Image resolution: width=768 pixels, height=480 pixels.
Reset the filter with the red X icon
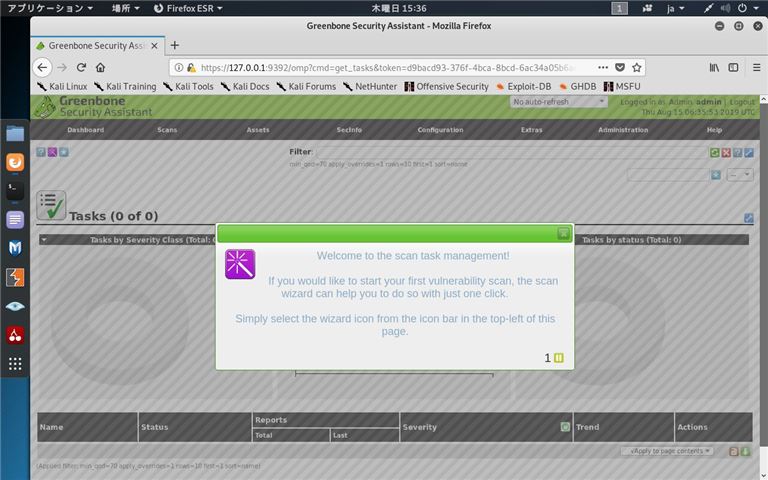tap(726, 153)
